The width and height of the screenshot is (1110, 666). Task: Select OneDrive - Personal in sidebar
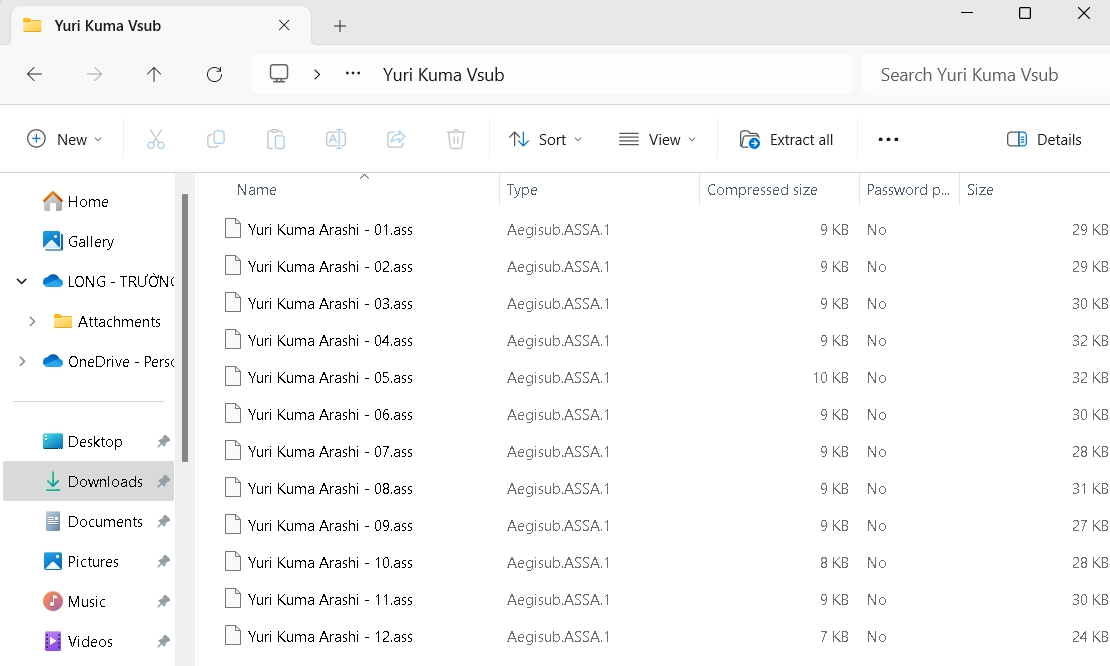[108, 362]
